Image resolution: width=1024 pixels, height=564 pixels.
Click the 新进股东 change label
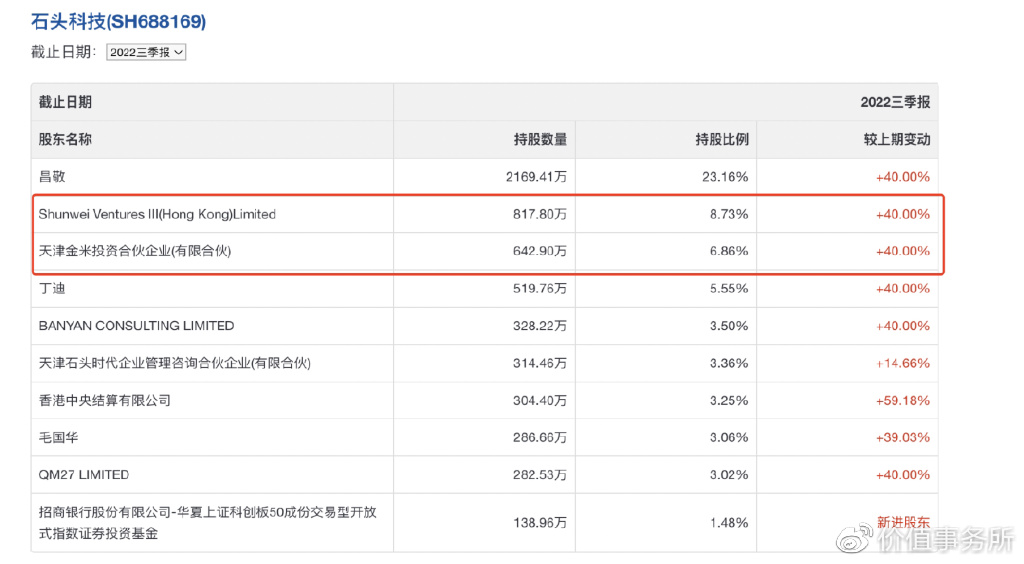tap(903, 522)
